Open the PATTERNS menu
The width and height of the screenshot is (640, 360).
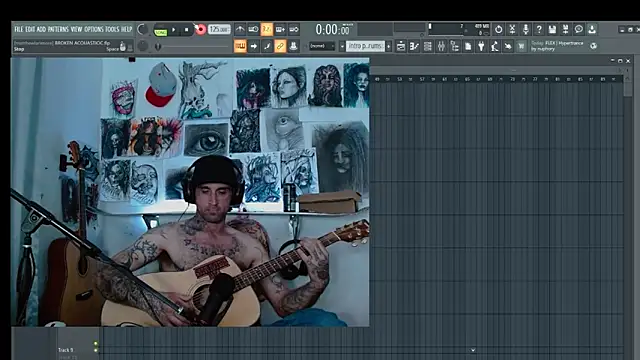click(x=58, y=29)
